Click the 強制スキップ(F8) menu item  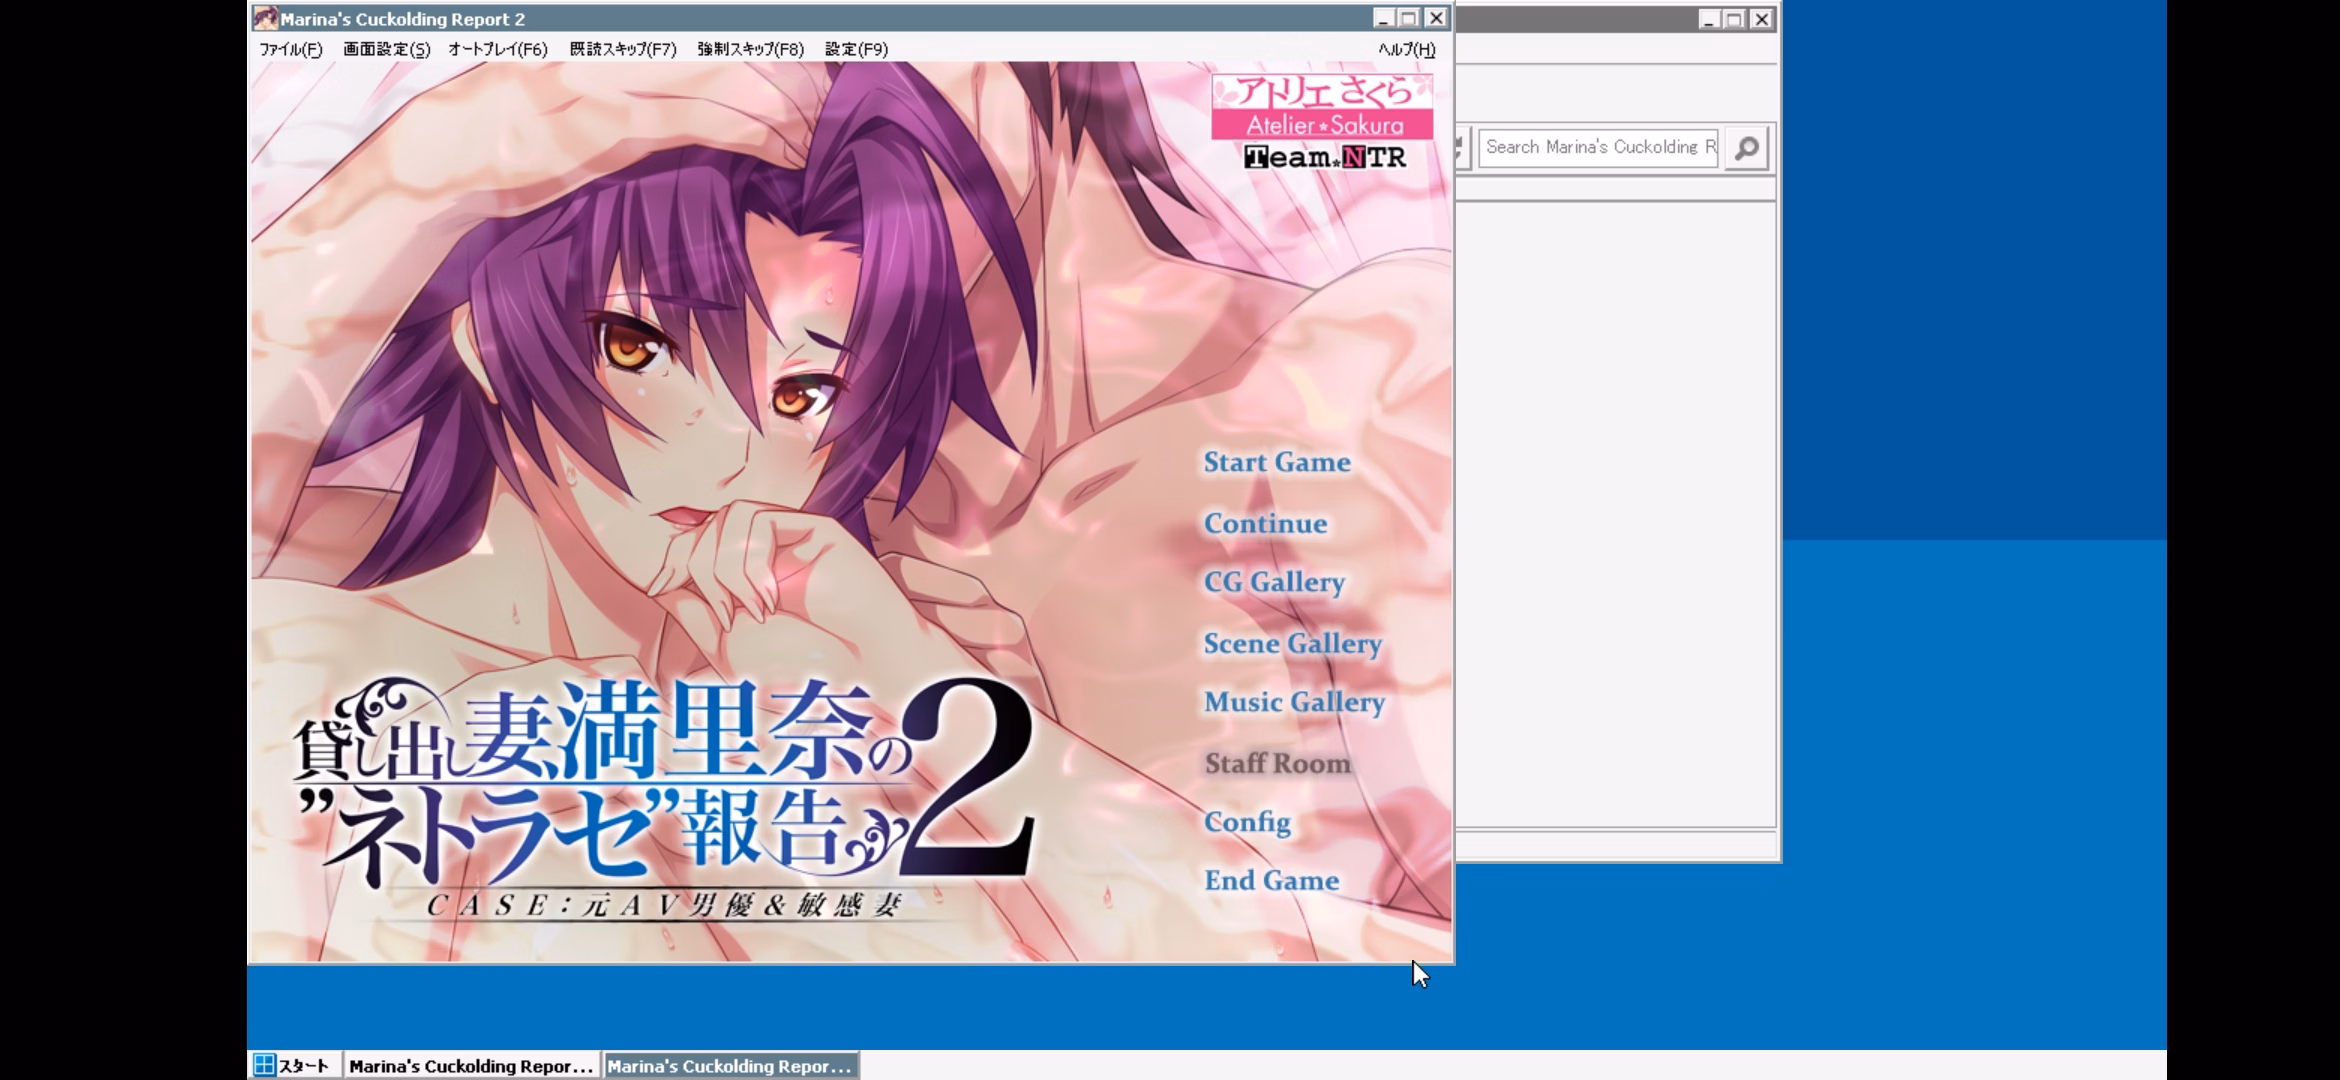pos(750,49)
